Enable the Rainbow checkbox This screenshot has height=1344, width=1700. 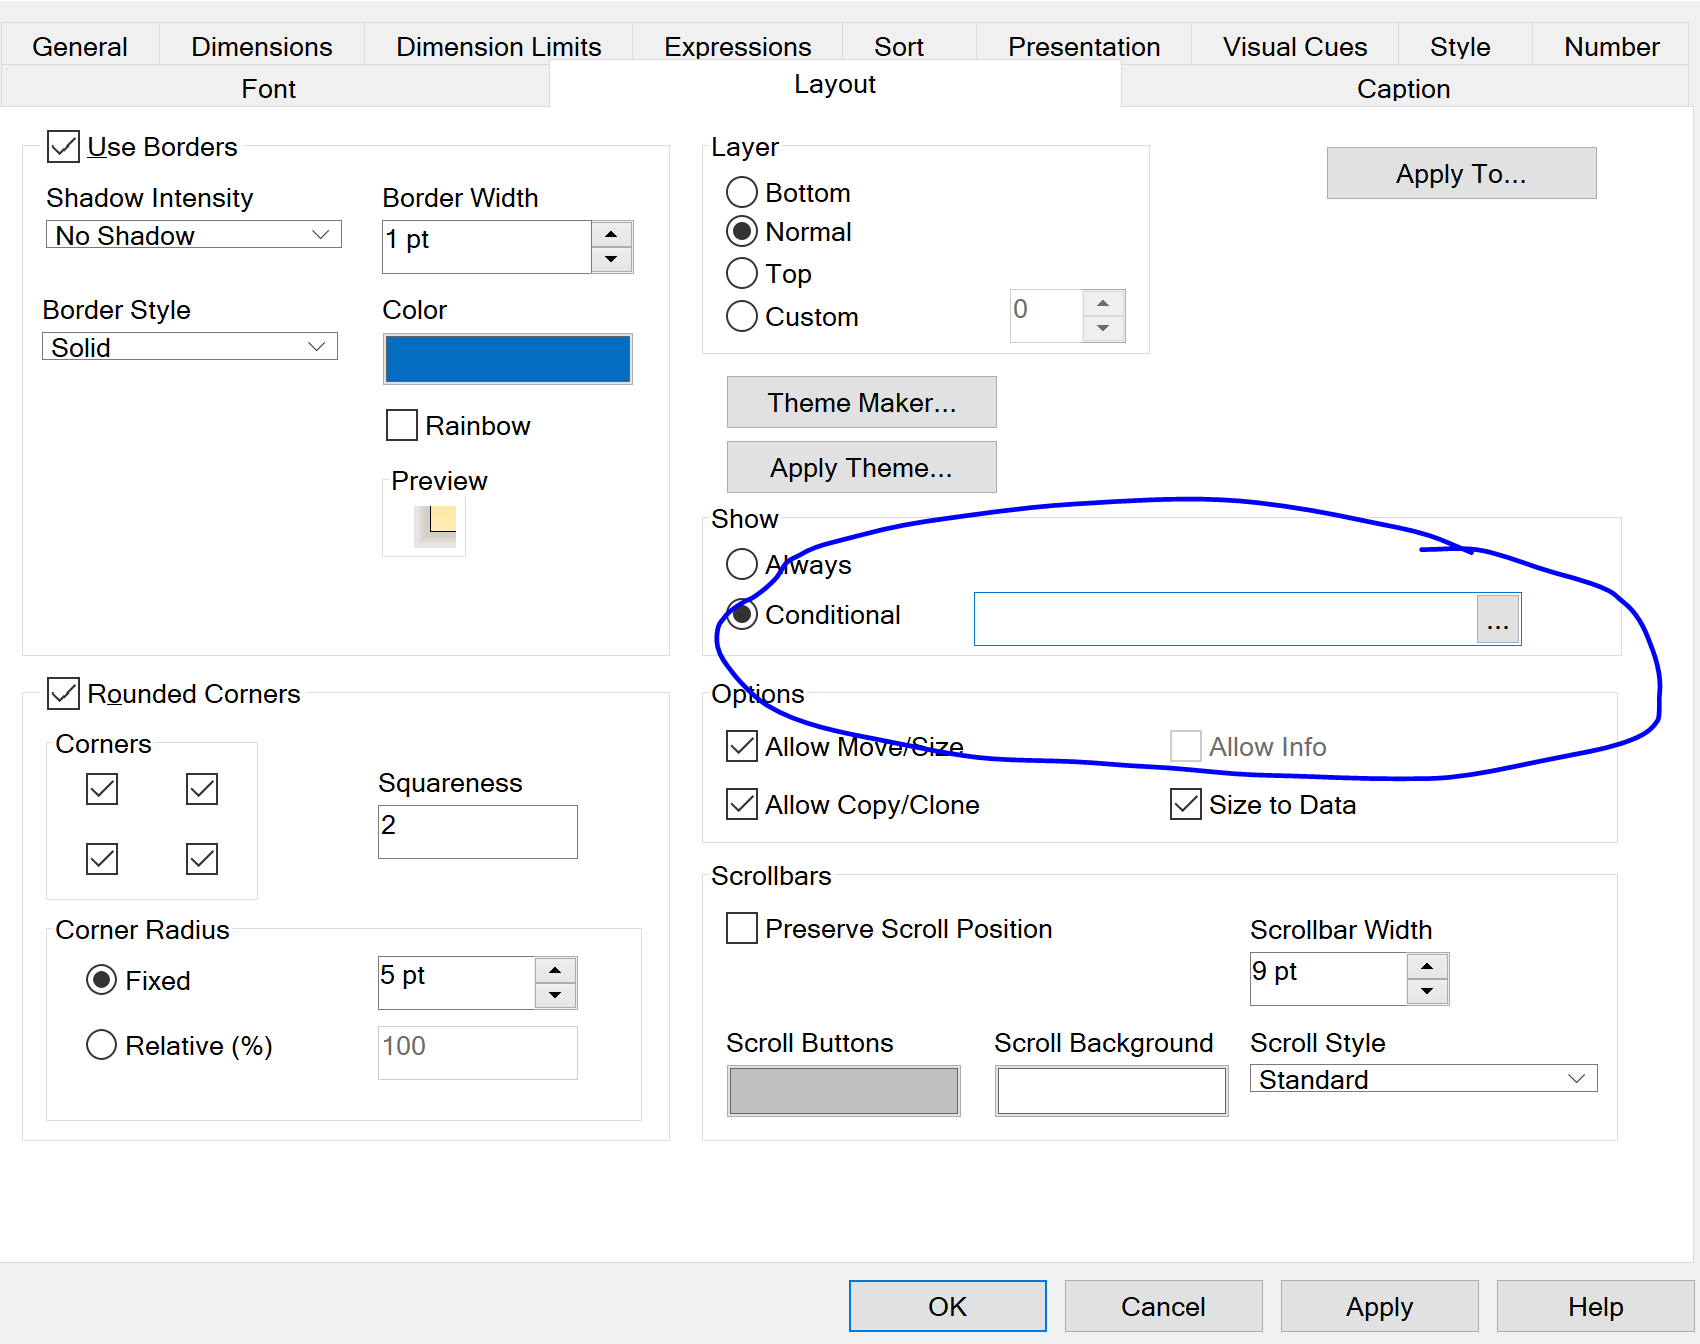[x=402, y=425]
